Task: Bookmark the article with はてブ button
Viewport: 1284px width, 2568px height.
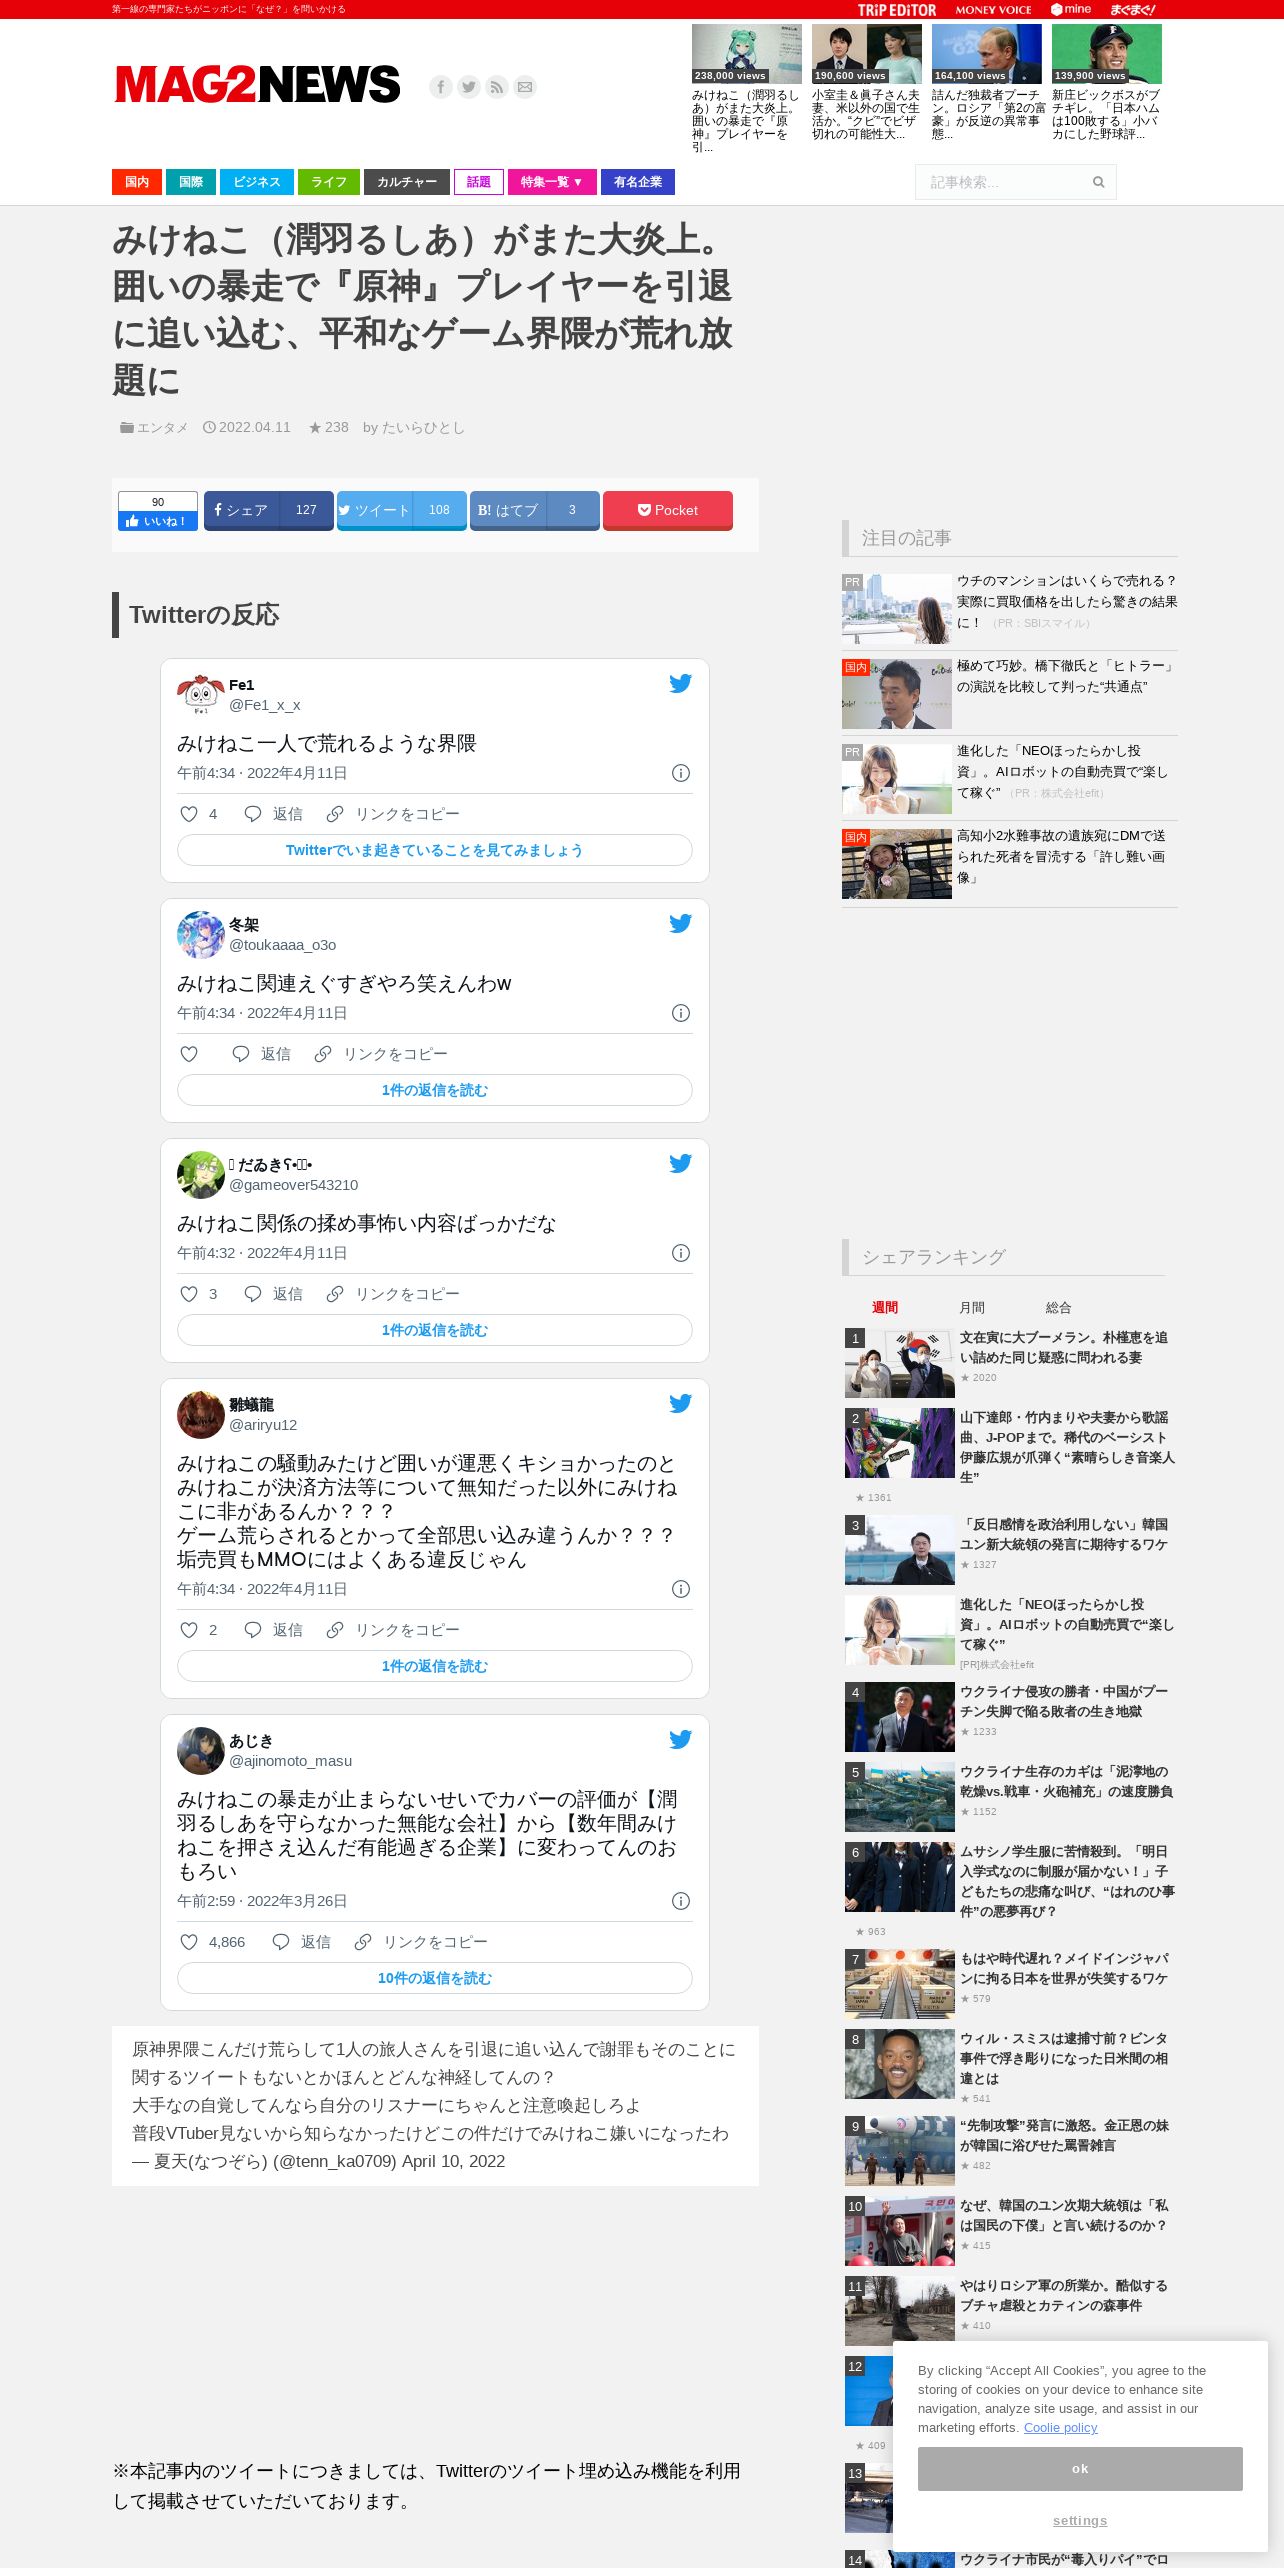Action: pos(535,510)
